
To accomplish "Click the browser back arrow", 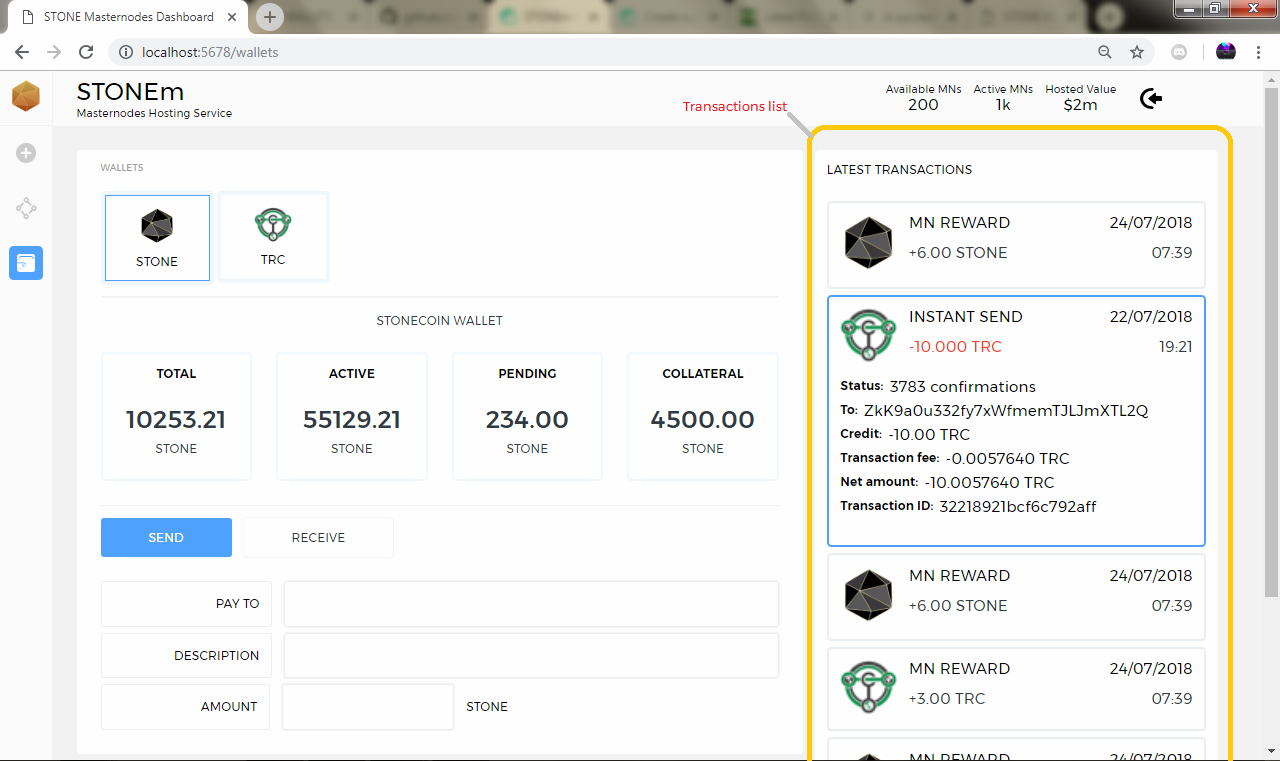I will 22,52.
